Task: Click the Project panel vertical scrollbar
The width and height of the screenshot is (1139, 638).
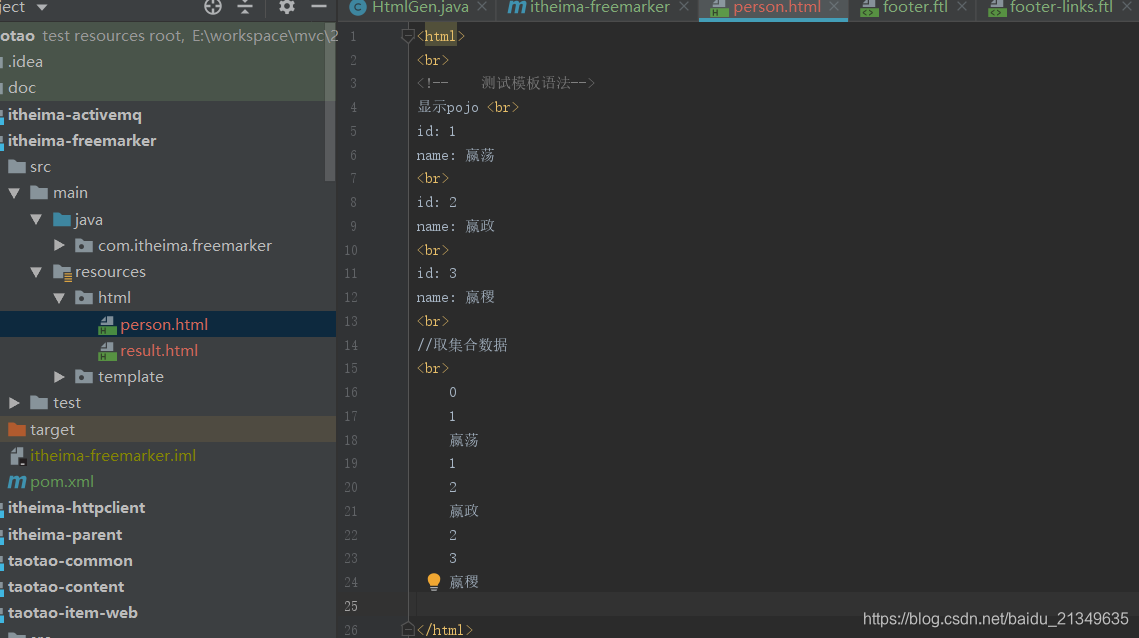Action: [330, 102]
